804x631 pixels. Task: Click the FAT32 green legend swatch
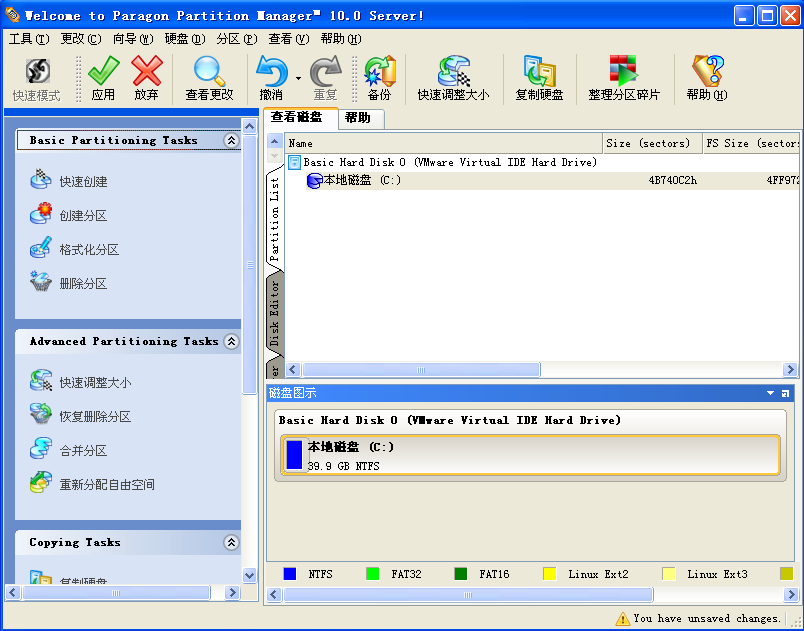click(x=373, y=574)
